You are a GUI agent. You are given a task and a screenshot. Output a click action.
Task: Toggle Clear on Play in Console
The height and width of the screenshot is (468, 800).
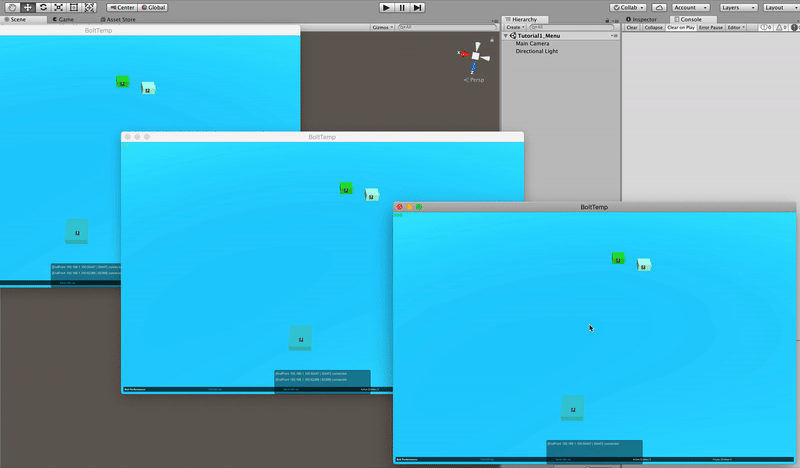click(681, 28)
